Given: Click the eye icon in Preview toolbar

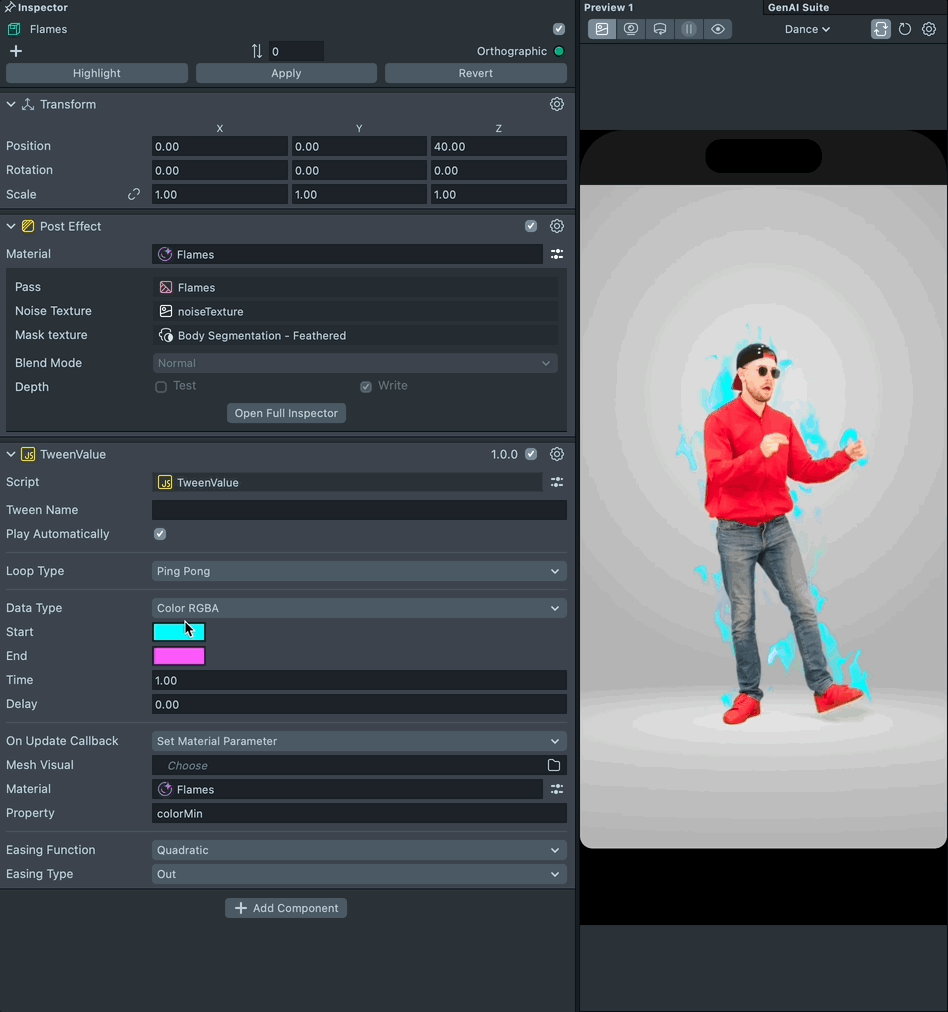Looking at the screenshot, I should pyautogui.click(x=718, y=29).
